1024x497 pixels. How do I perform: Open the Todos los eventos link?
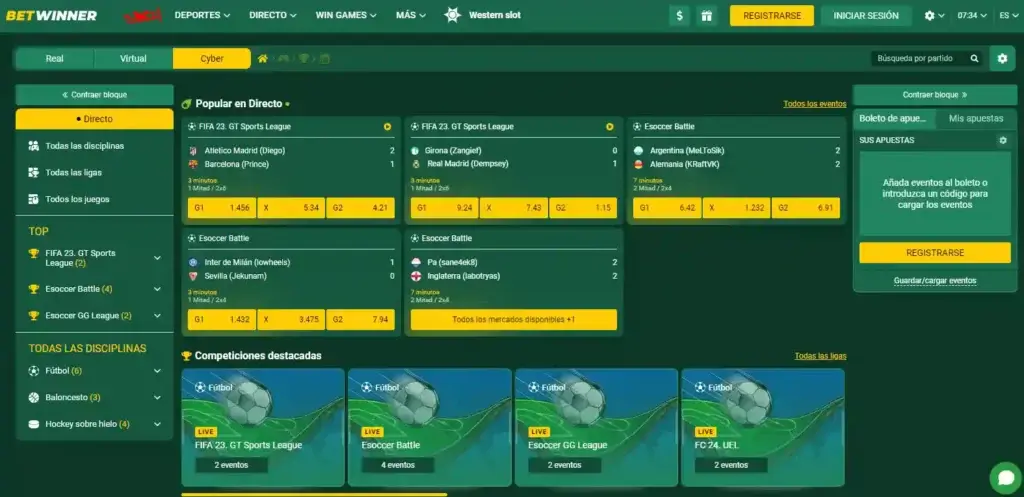point(814,104)
